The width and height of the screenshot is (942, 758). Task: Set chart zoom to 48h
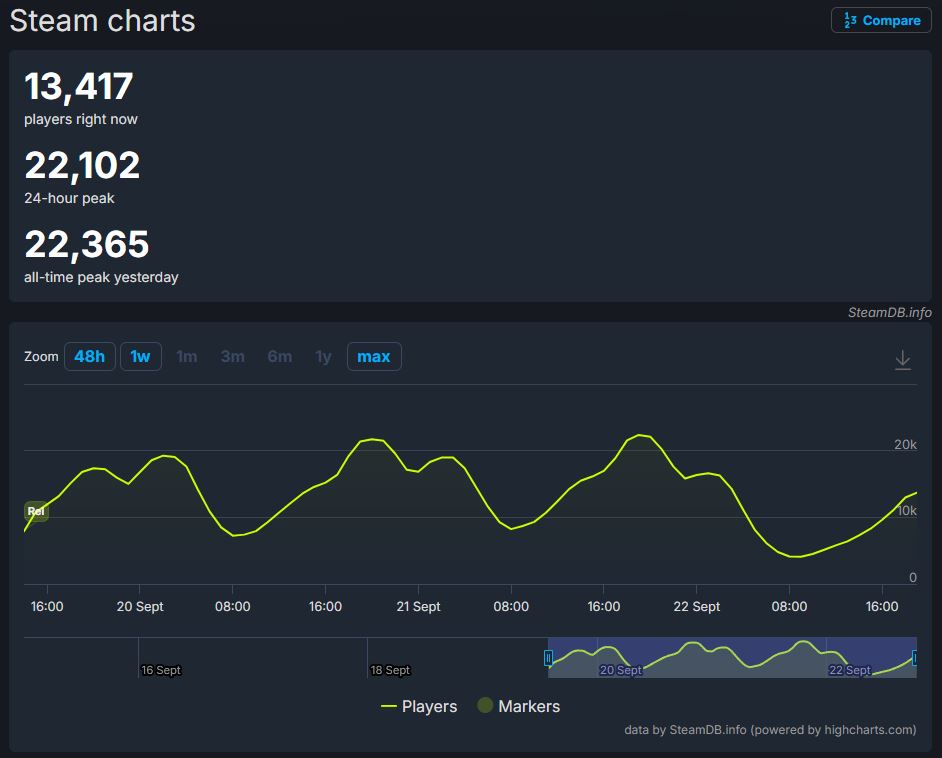click(x=90, y=357)
